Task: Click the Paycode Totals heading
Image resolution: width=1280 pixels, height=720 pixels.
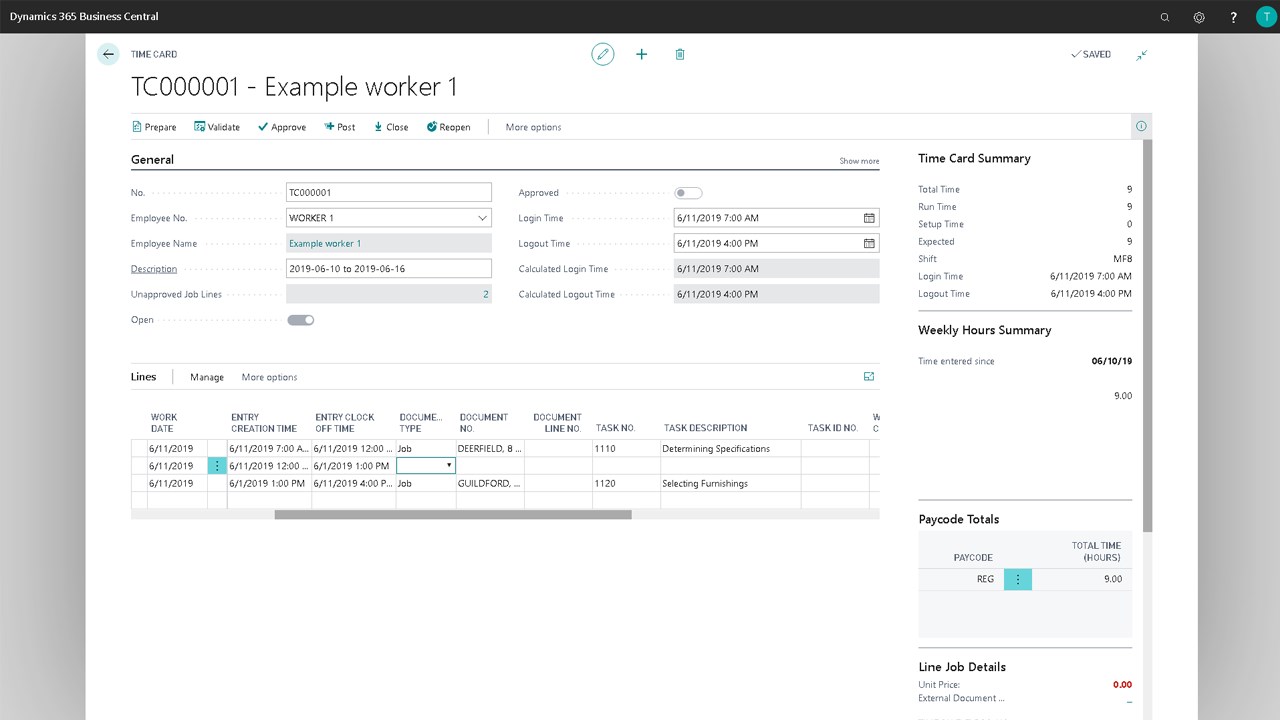Action: 959,519
